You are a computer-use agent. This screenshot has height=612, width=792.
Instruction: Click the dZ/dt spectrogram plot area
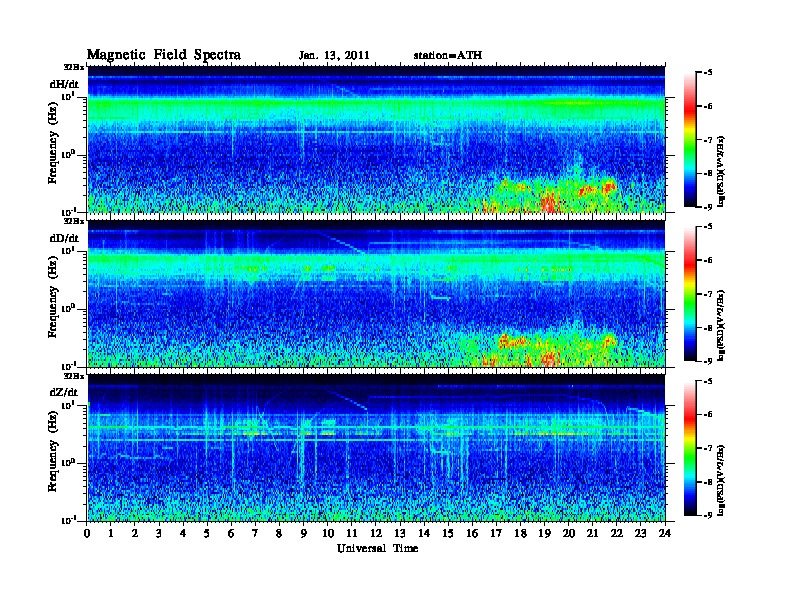tap(376, 448)
